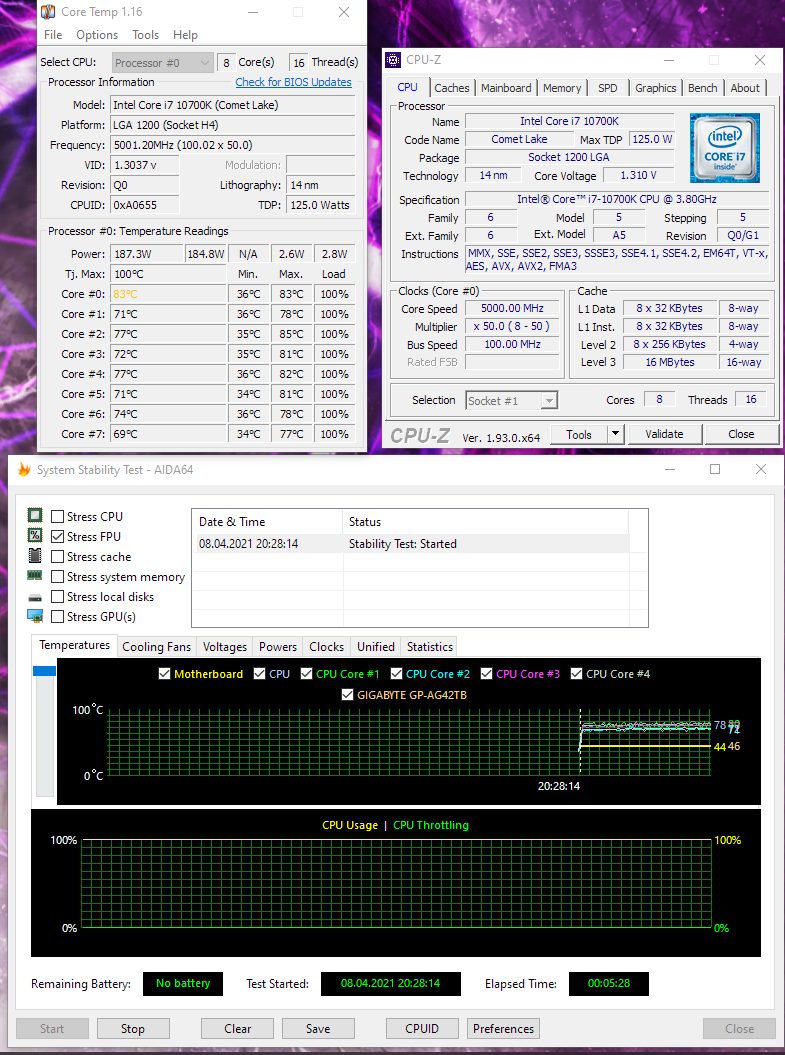Toggle the CPU temperature graph checkbox
This screenshot has width=785, height=1055.
point(260,674)
